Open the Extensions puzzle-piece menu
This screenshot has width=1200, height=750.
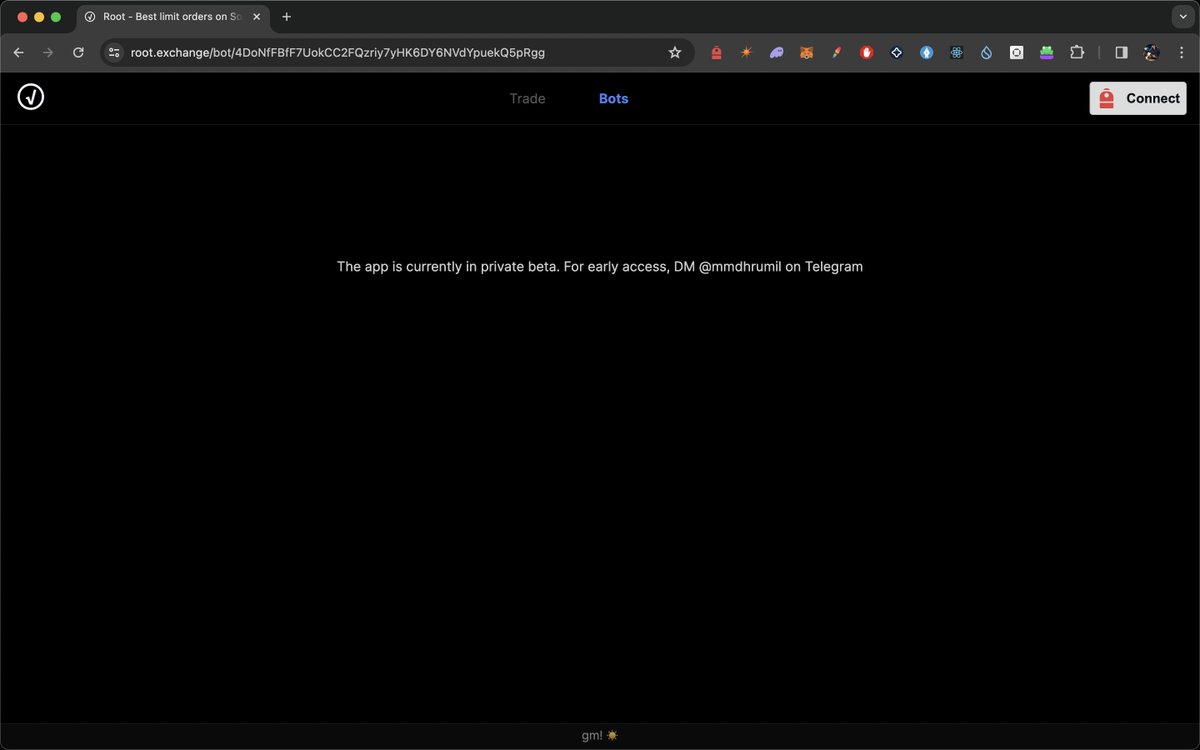[x=1077, y=53]
